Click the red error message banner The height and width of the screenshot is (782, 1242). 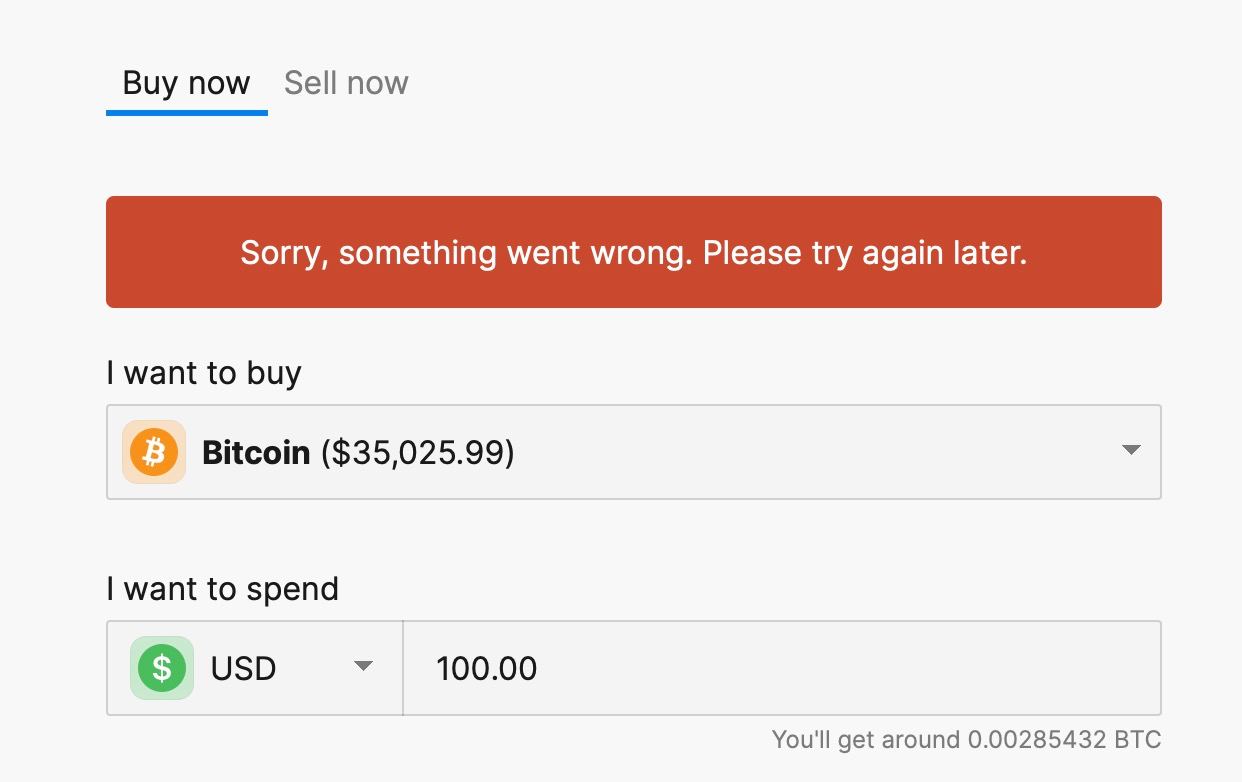point(634,252)
